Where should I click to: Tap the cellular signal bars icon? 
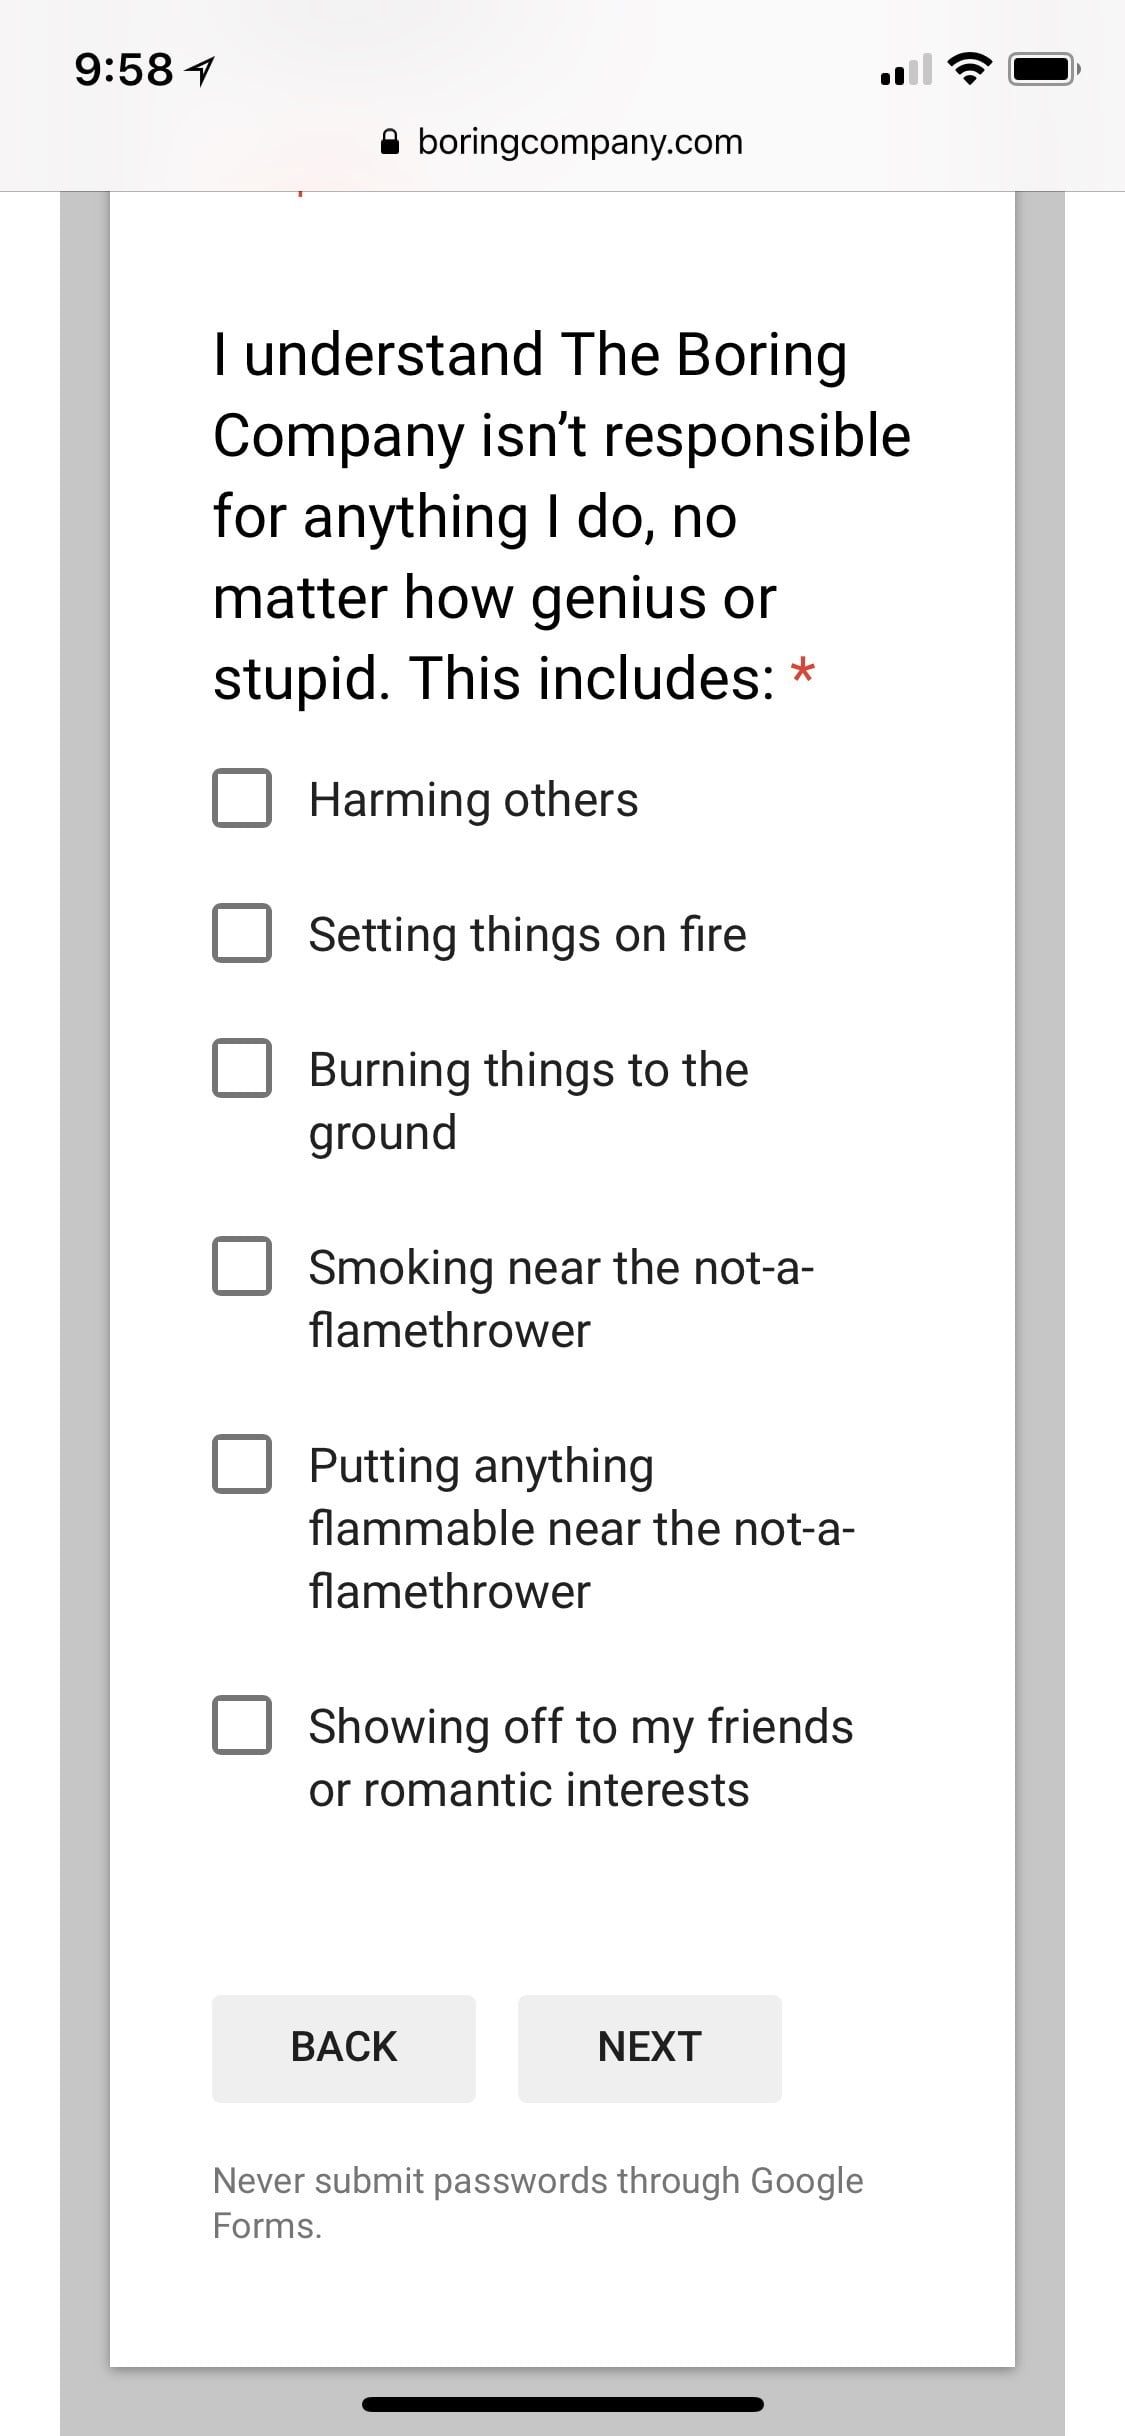(906, 69)
